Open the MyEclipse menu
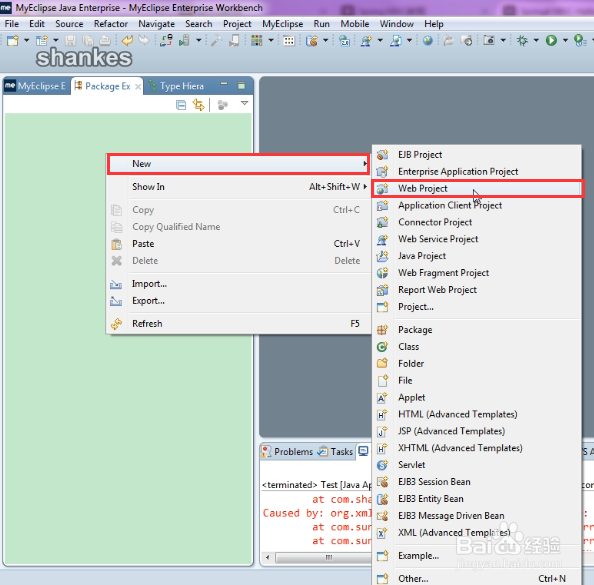 (x=283, y=24)
